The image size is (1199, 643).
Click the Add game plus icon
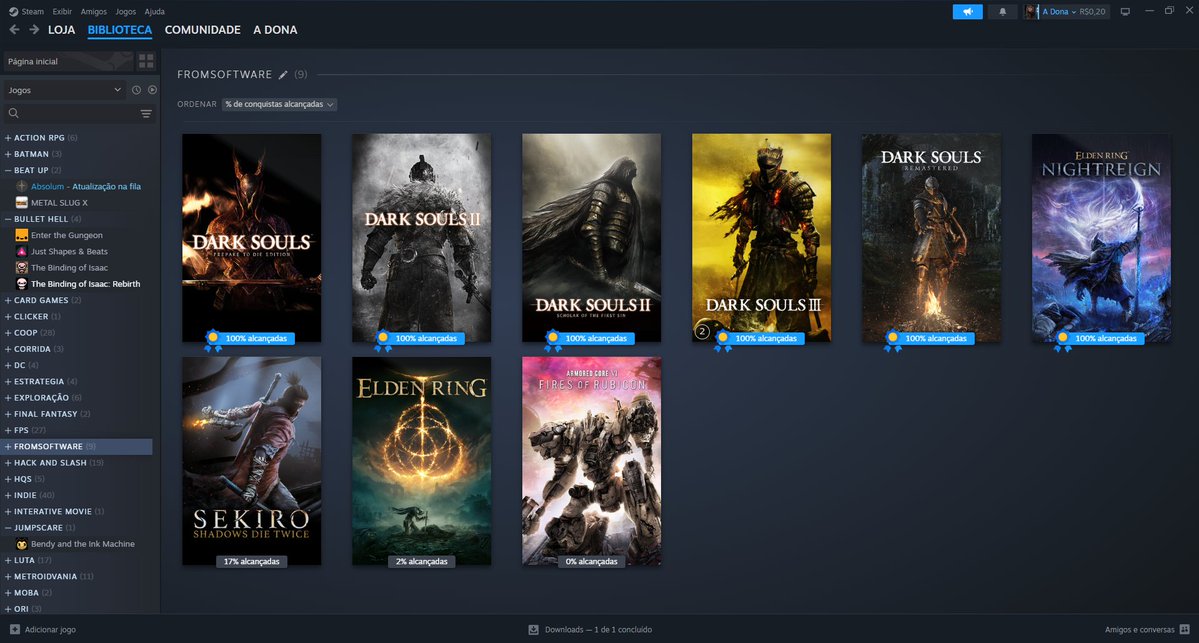click(x=15, y=629)
